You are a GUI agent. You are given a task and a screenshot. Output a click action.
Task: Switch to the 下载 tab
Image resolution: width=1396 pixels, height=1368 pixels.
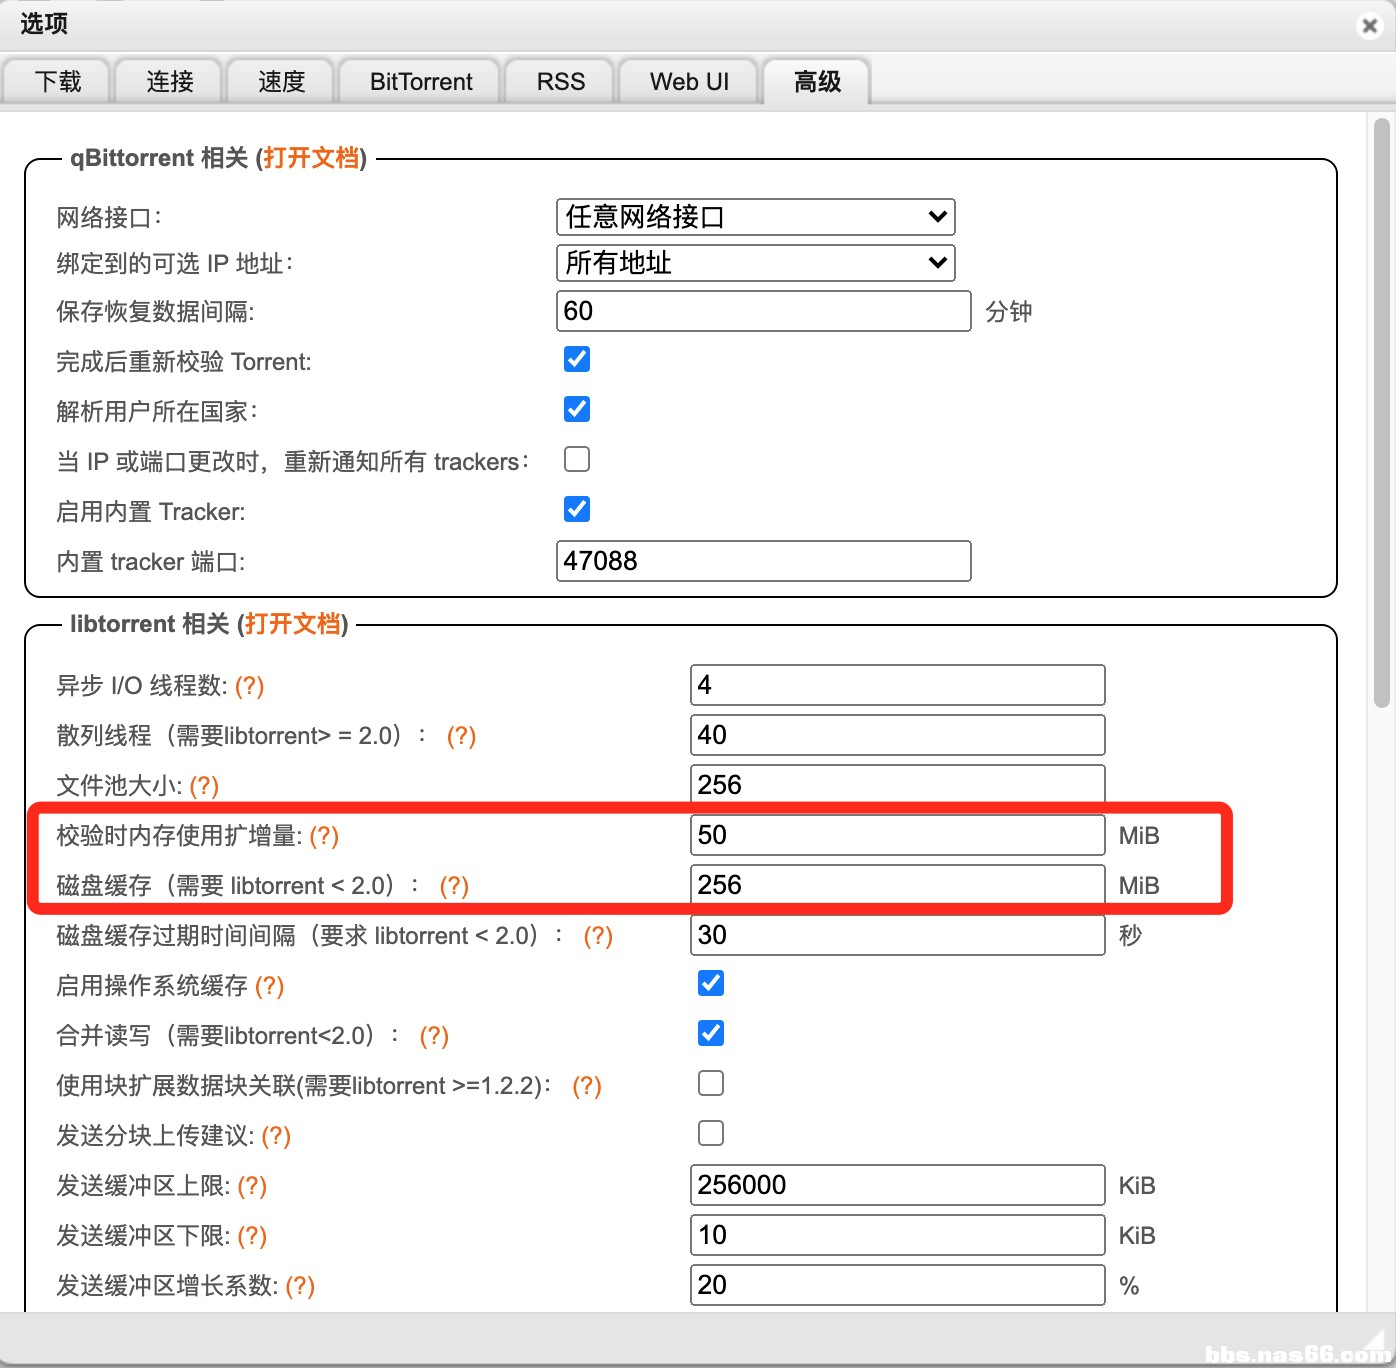click(x=57, y=81)
